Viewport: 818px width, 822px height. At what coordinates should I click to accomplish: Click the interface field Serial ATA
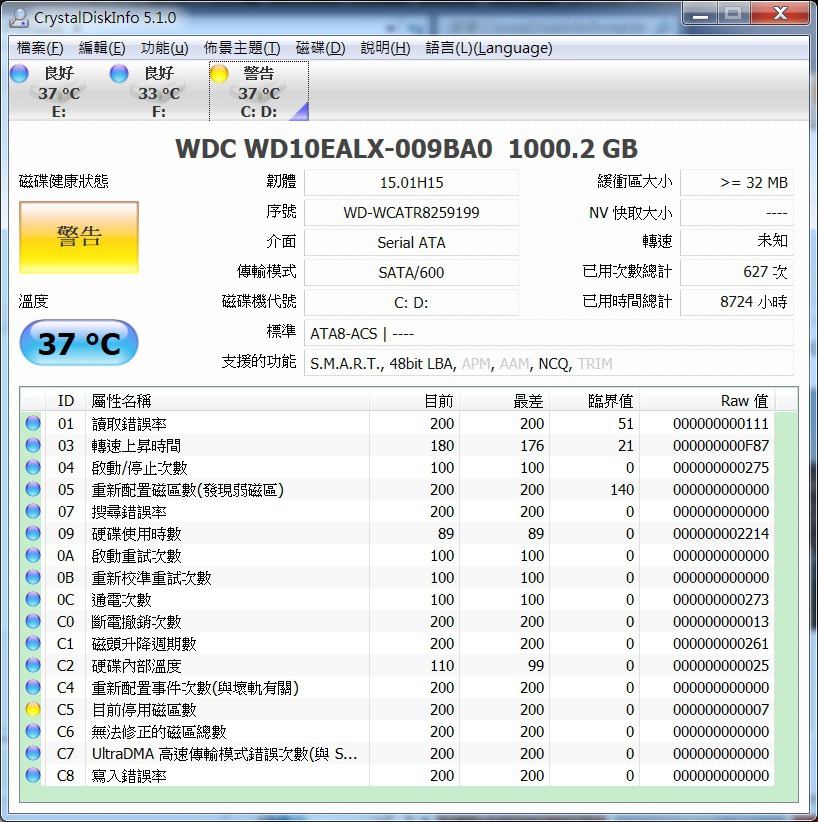point(411,242)
